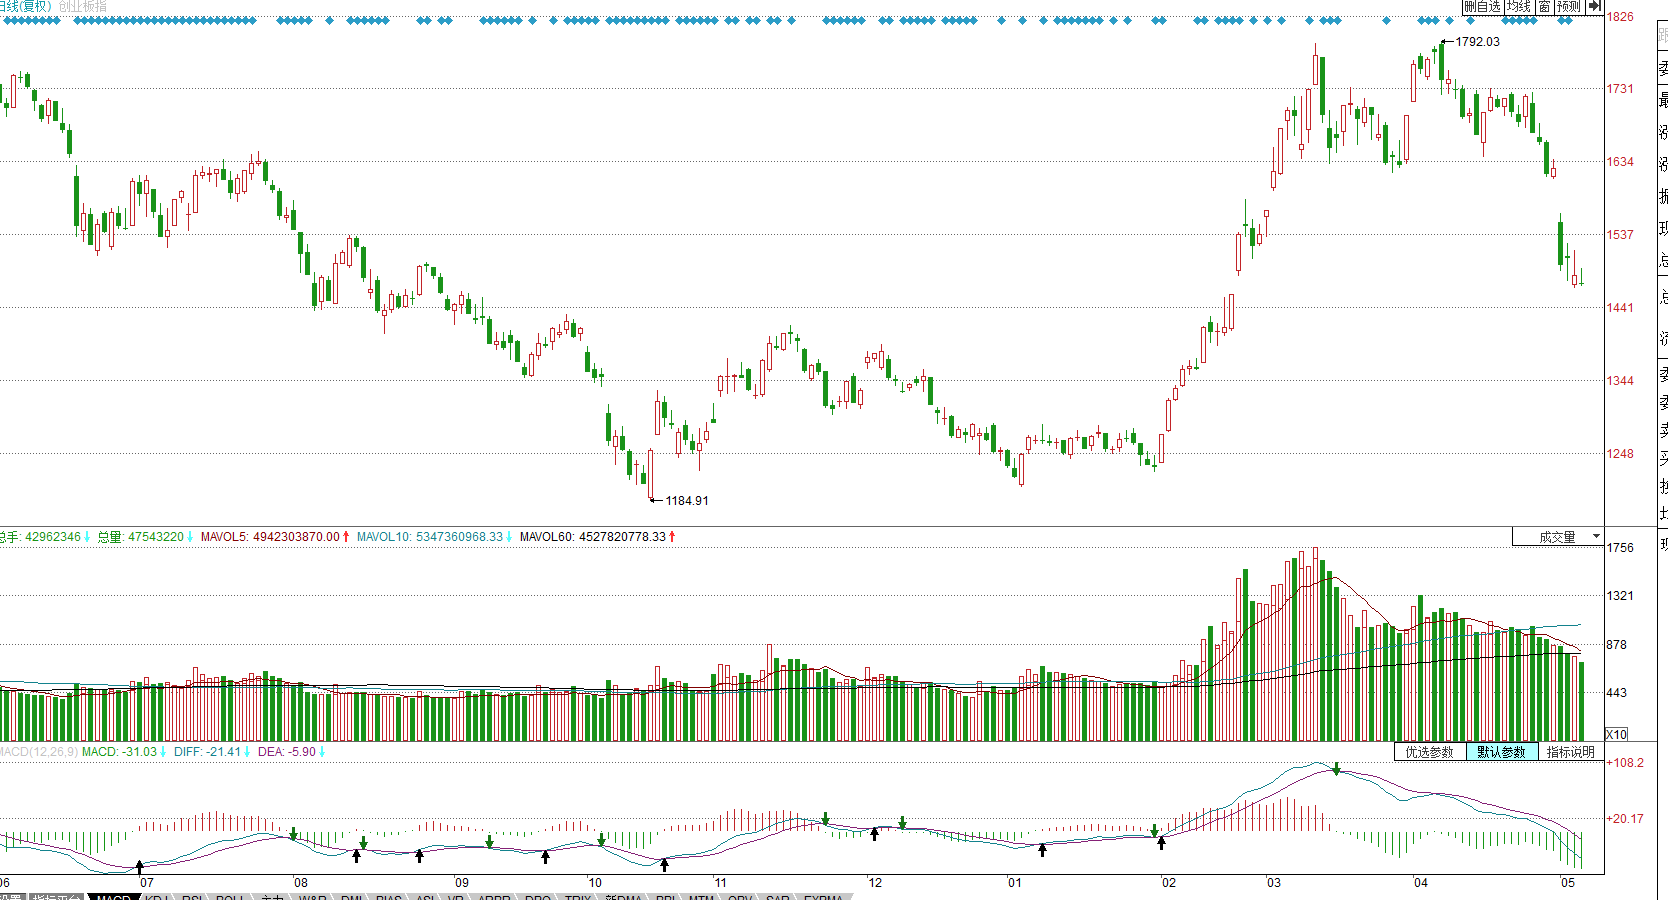1668x900 pixels.
Task: Click the 1731 price axis label
Action: pyautogui.click(x=1620, y=89)
